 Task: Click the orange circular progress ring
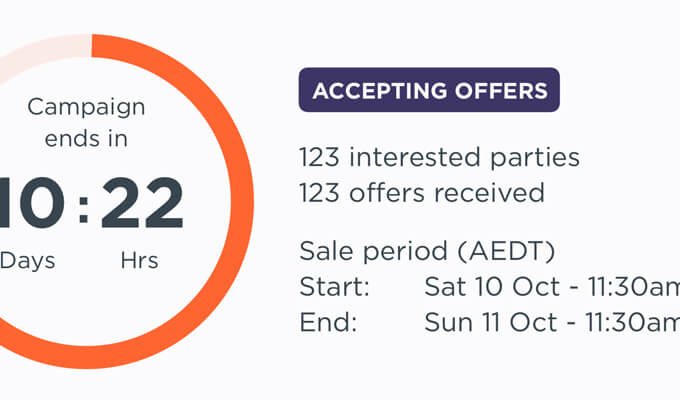242,200
